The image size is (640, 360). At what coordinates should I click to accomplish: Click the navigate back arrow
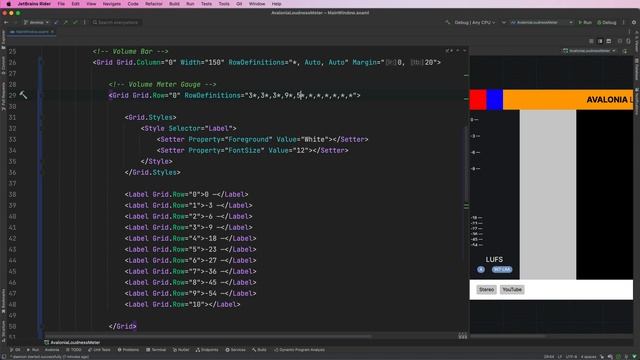pos(6,22)
